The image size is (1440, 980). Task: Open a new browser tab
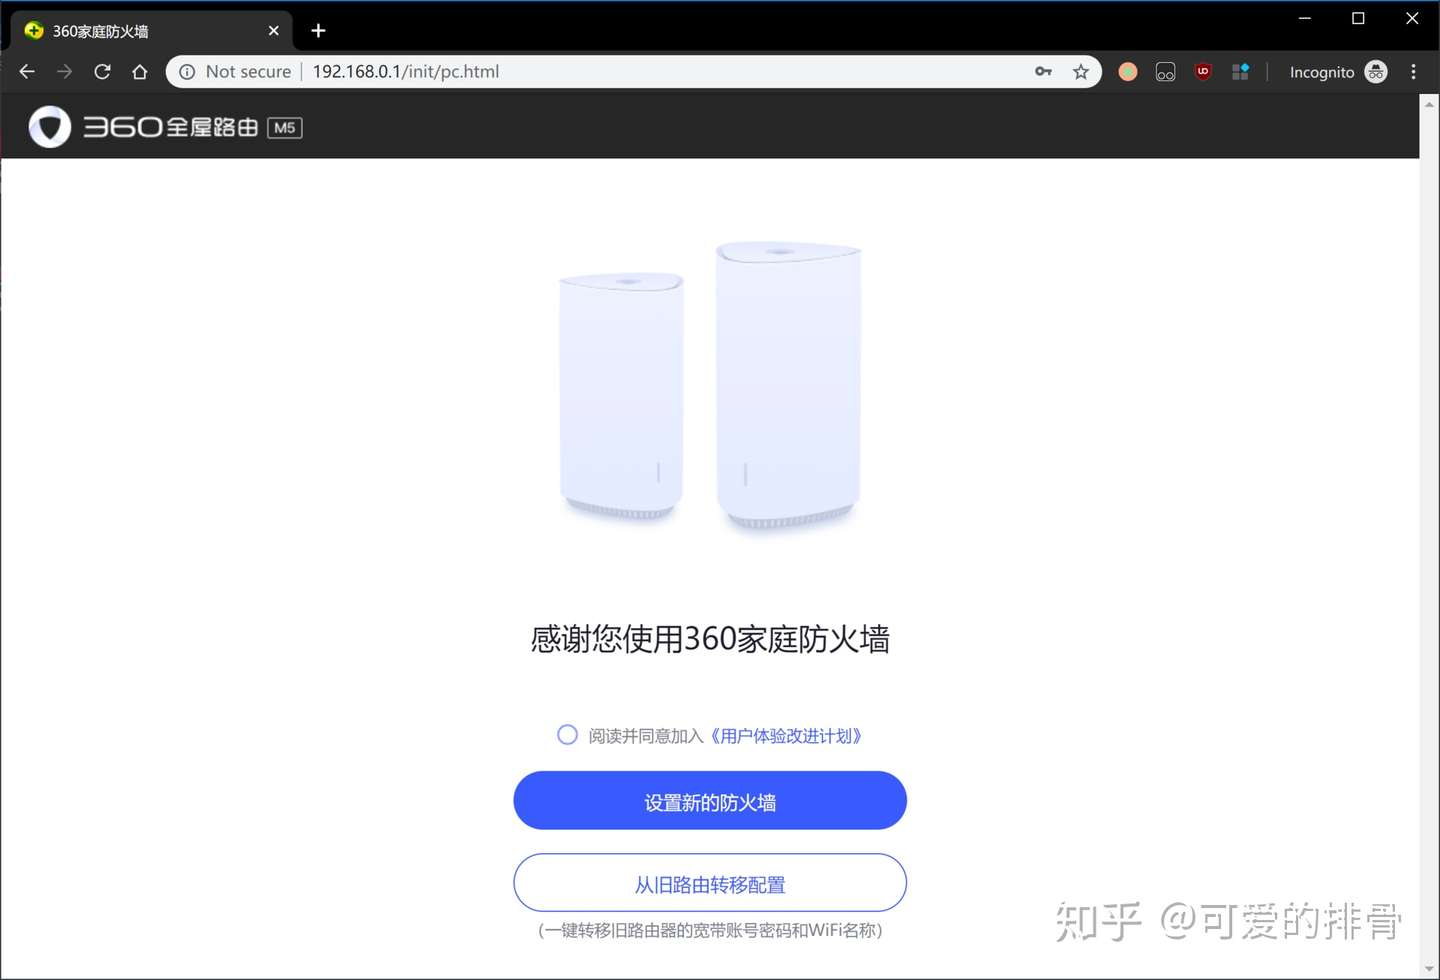(318, 31)
